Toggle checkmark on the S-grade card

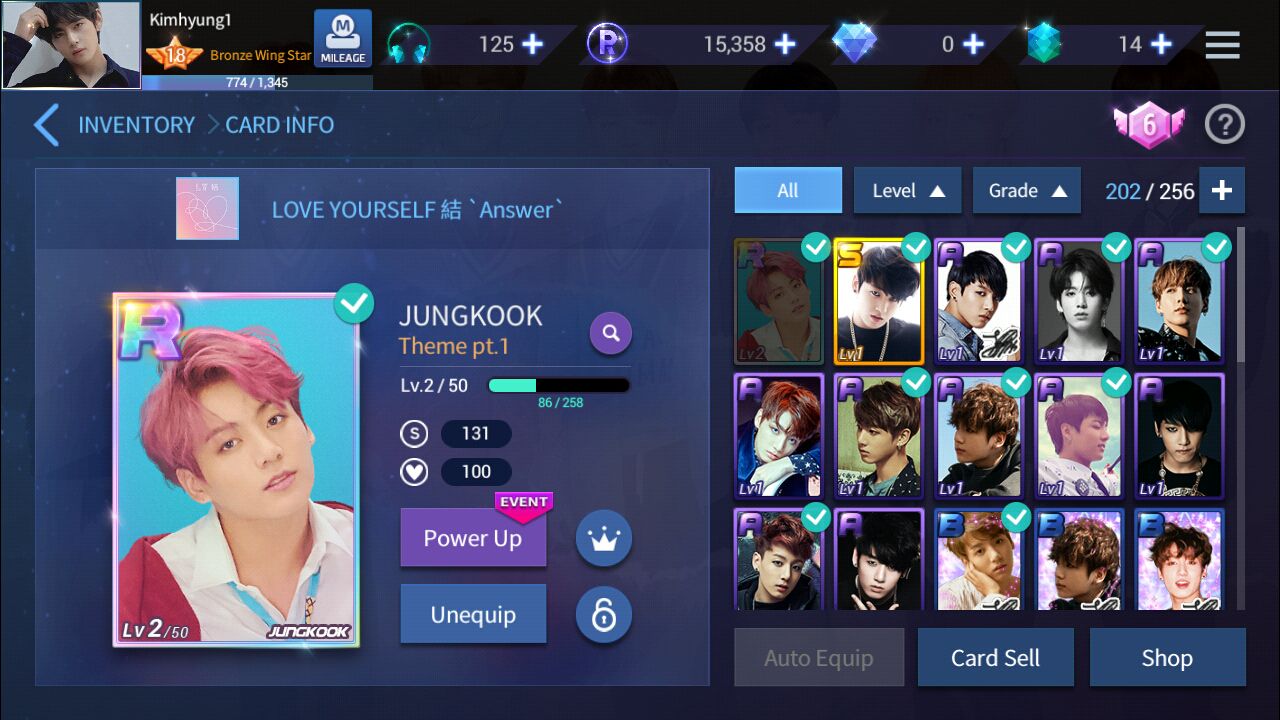click(x=916, y=247)
